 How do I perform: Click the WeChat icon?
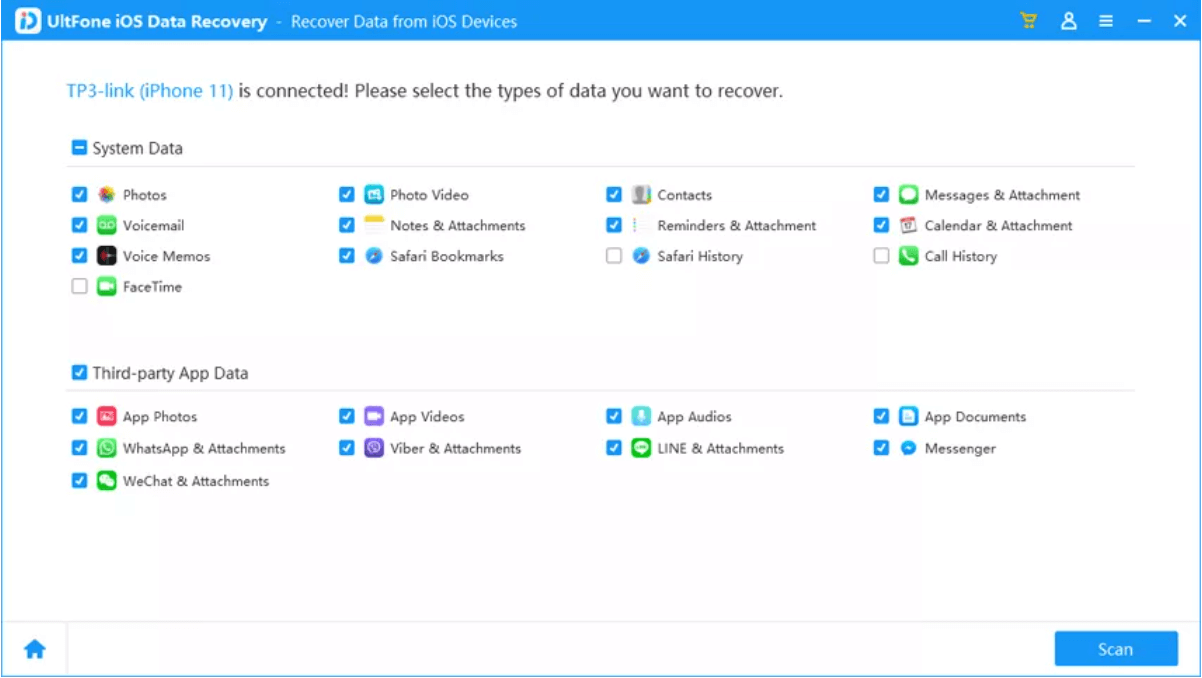click(105, 480)
